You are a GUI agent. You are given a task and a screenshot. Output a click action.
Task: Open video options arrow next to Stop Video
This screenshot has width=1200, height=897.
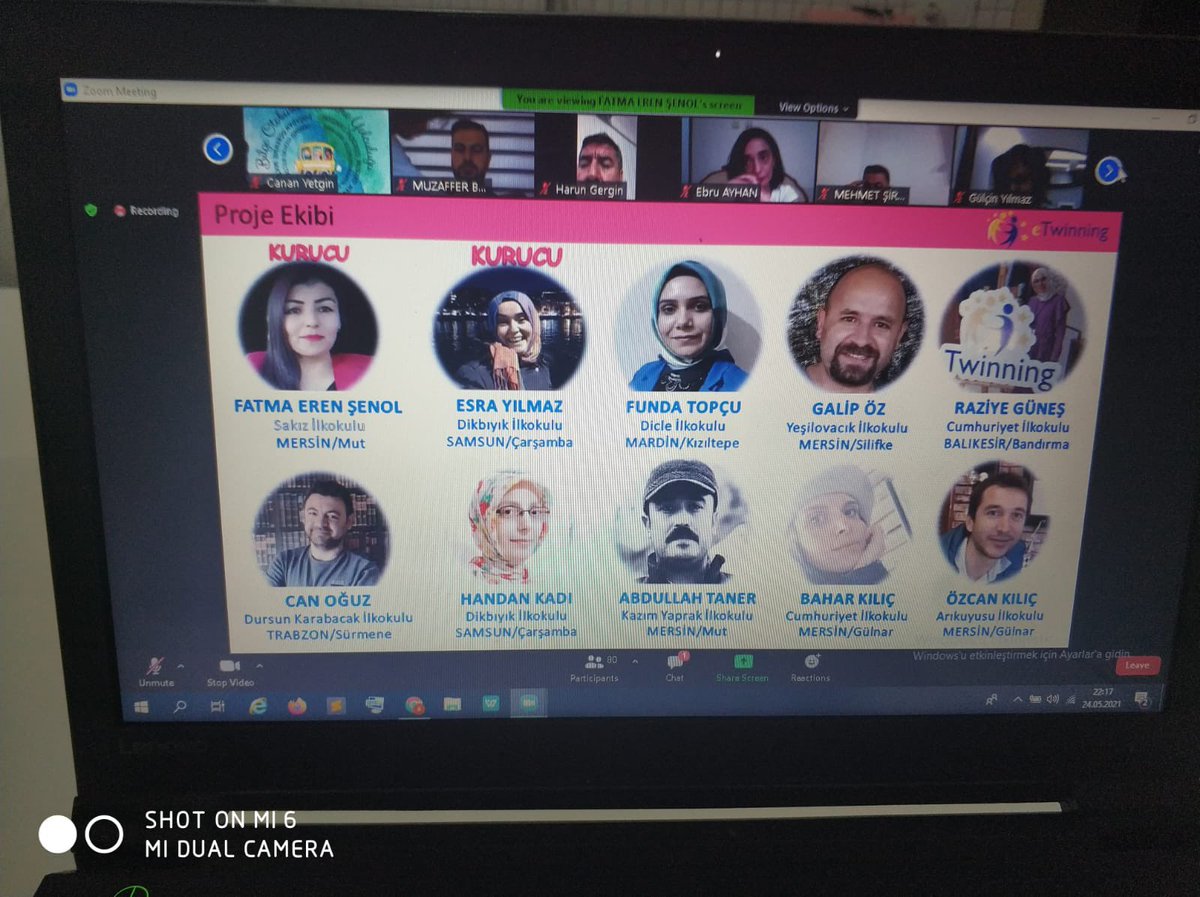[x=260, y=665]
